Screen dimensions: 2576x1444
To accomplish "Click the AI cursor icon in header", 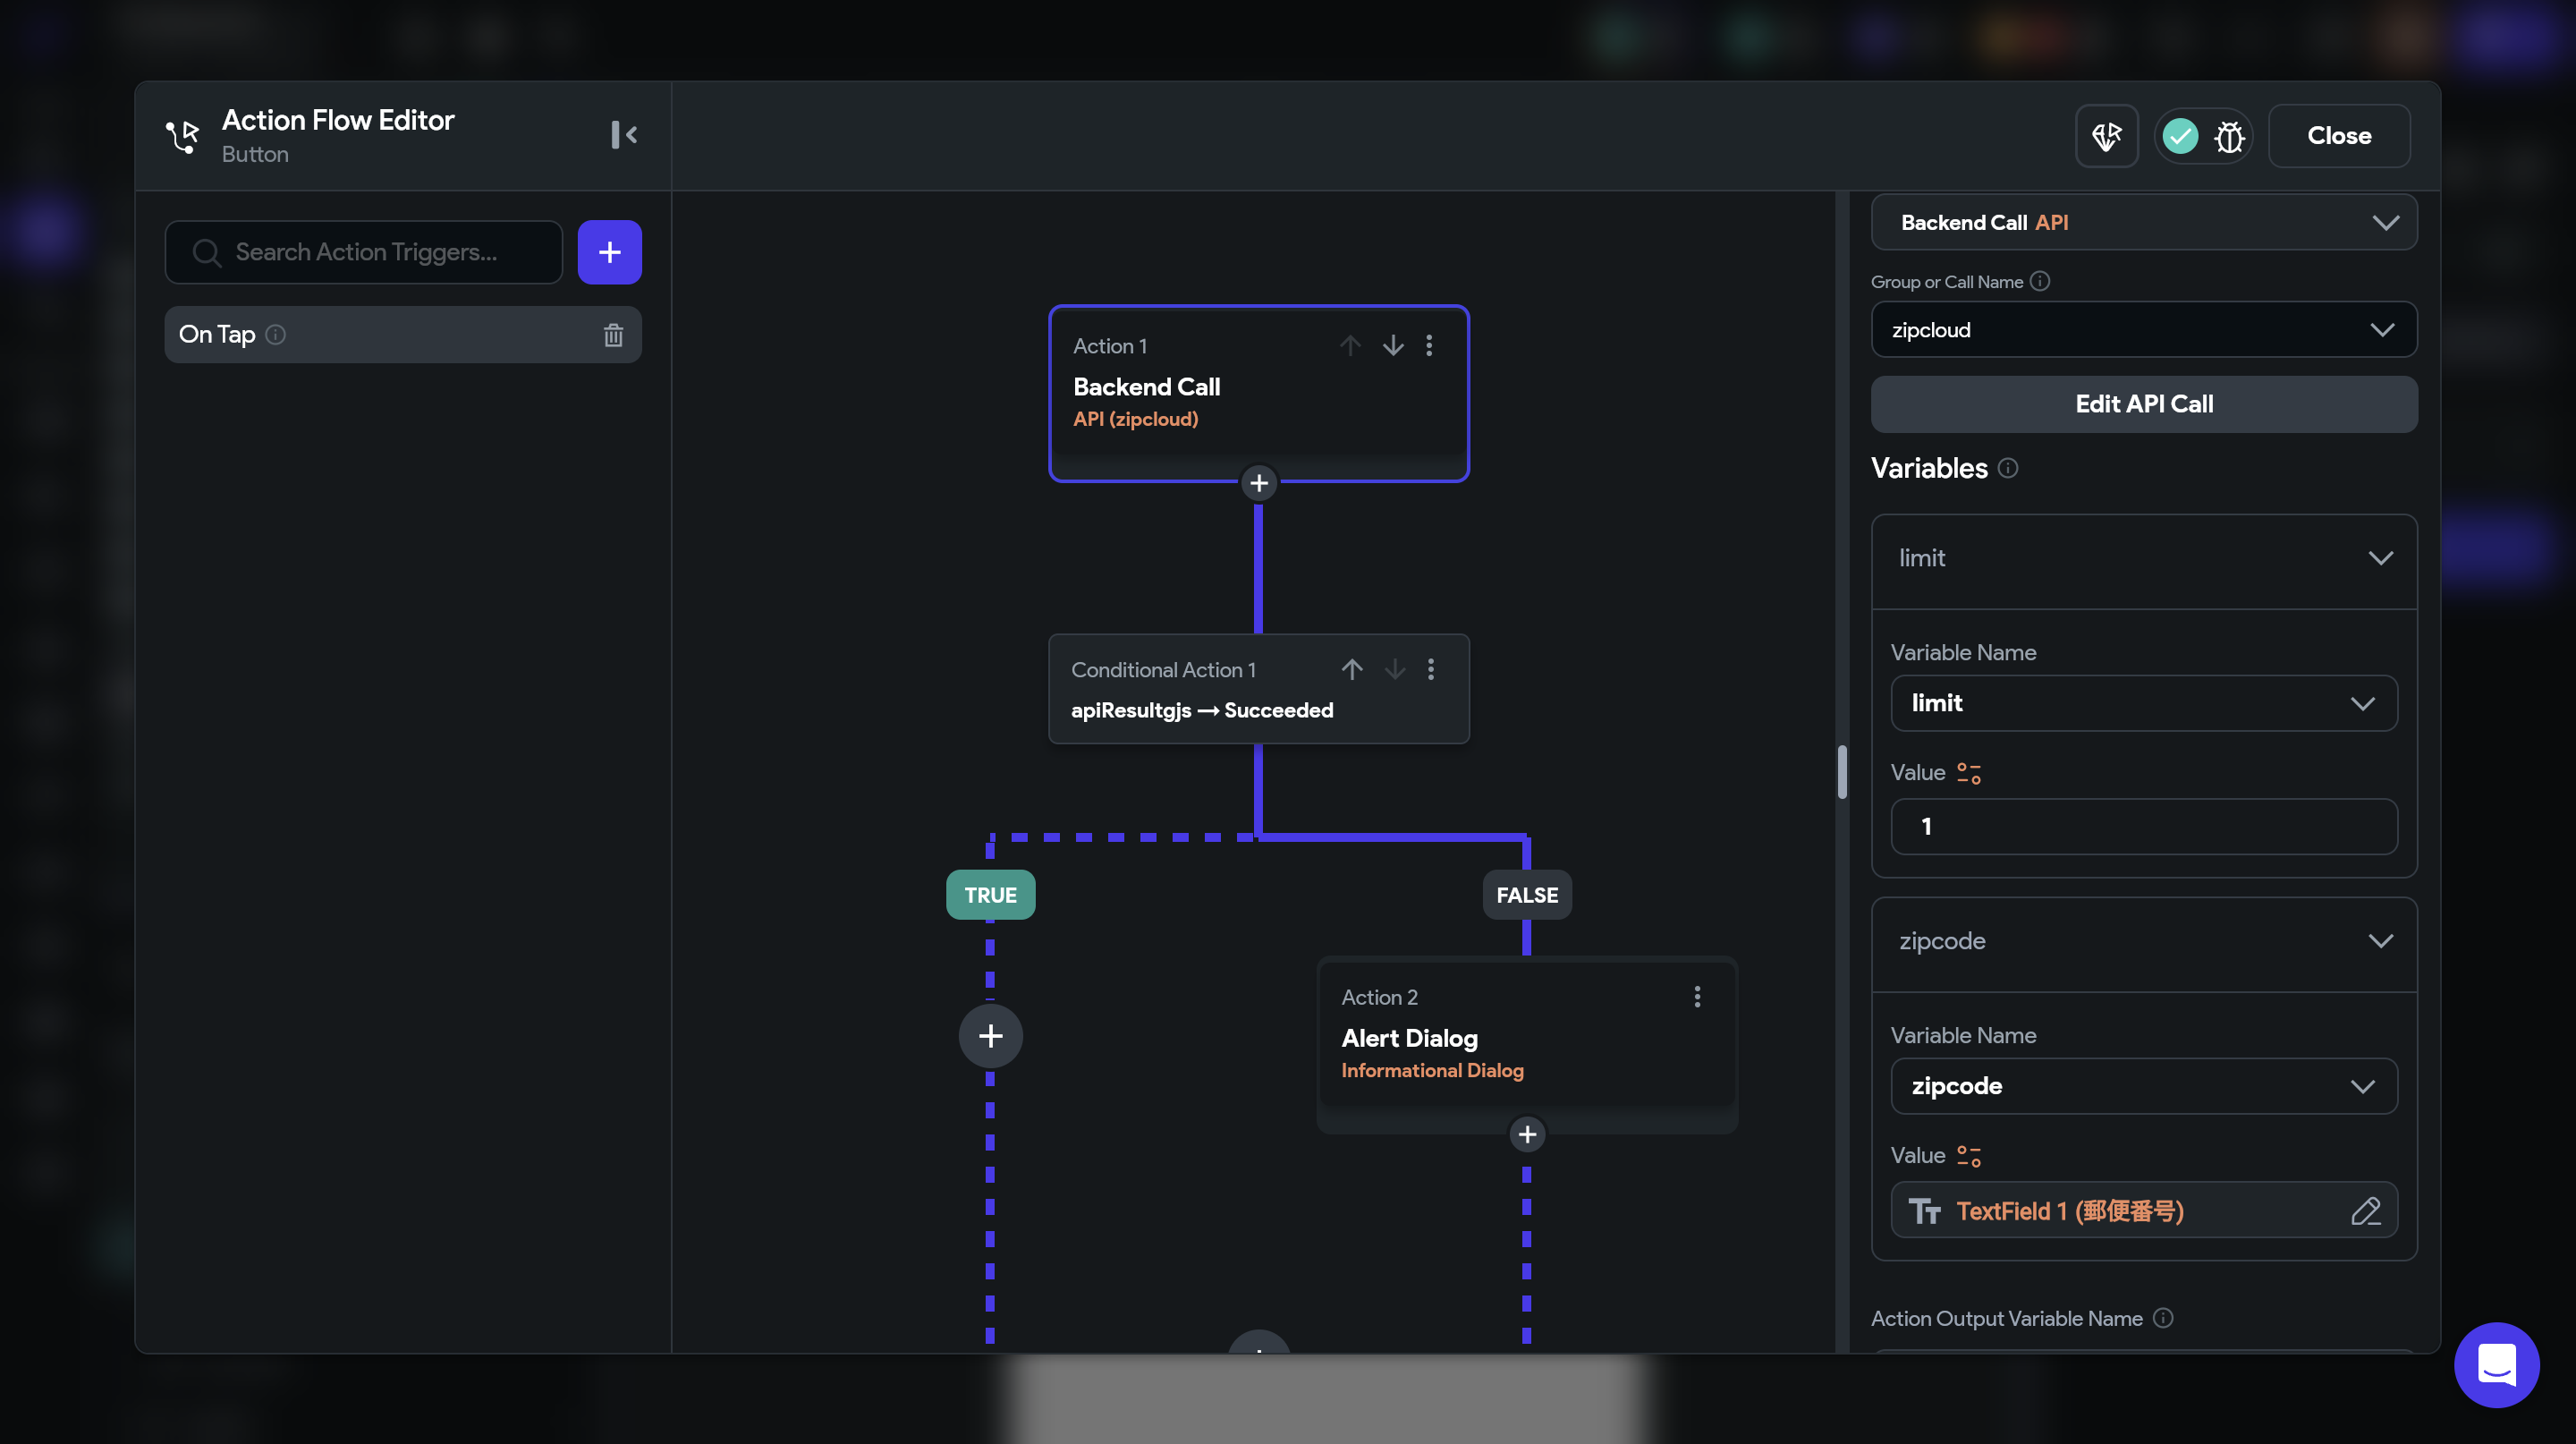I will (x=2106, y=136).
